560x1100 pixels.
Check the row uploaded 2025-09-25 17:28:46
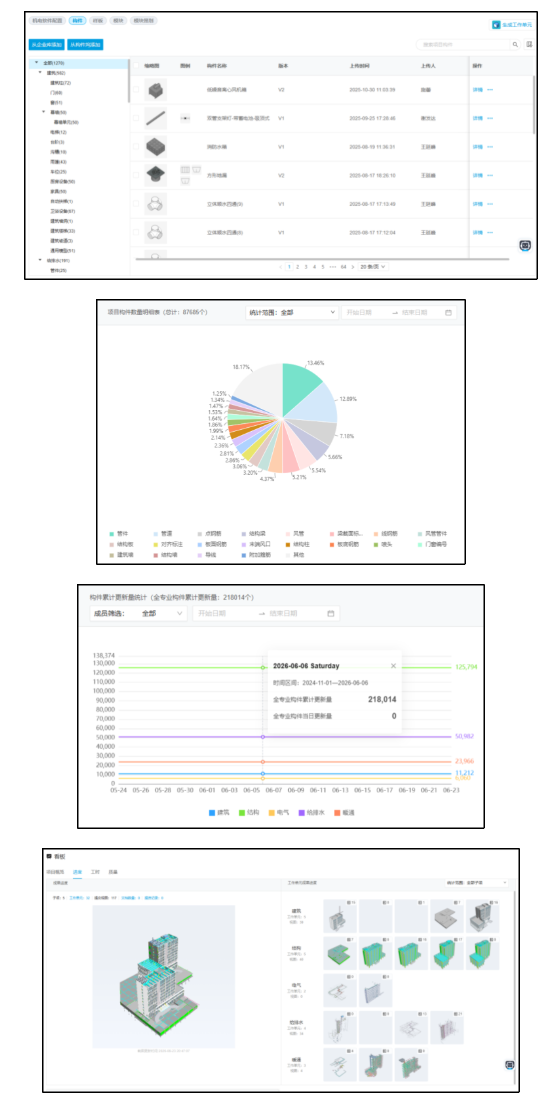(x=136, y=118)
